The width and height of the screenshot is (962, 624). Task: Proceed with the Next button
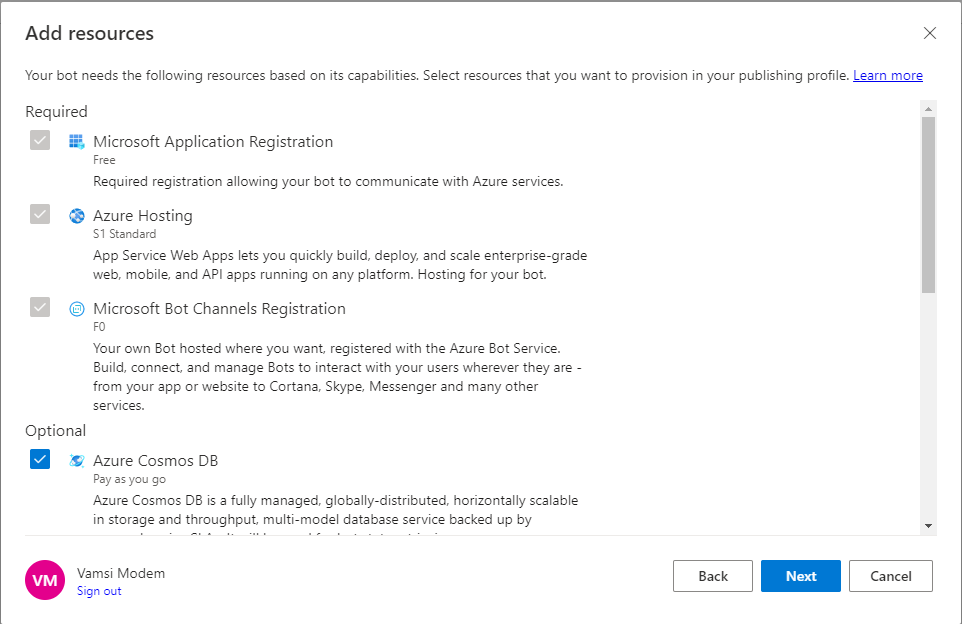tap(801, 576)
